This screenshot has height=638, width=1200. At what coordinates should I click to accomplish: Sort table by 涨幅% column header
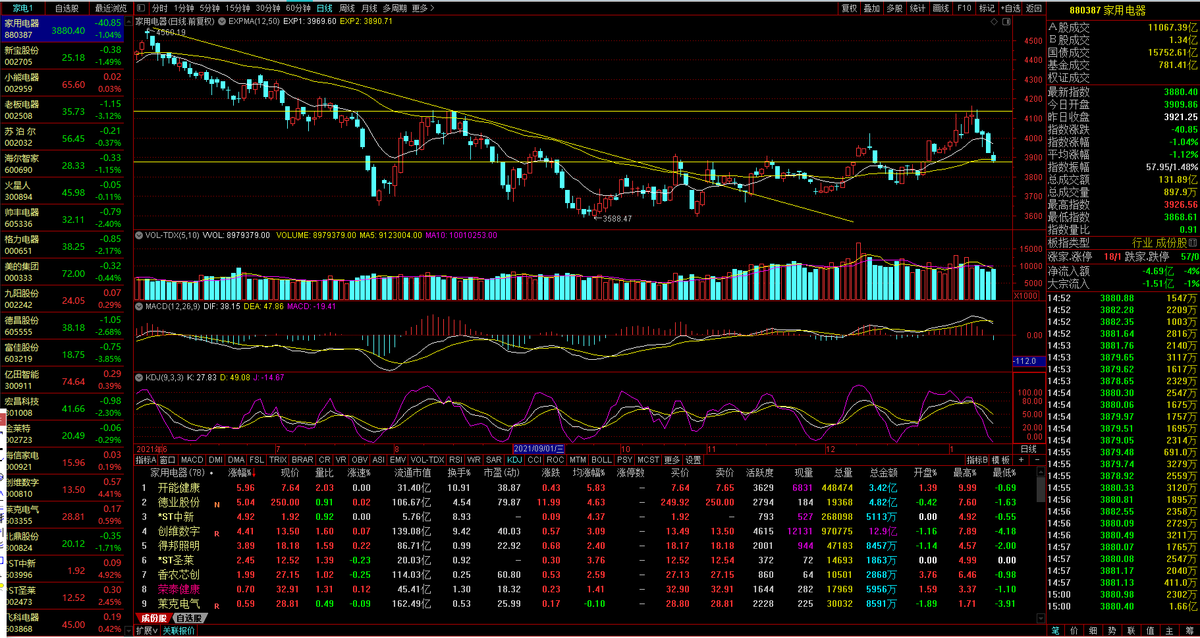click(x=241, y=472)
